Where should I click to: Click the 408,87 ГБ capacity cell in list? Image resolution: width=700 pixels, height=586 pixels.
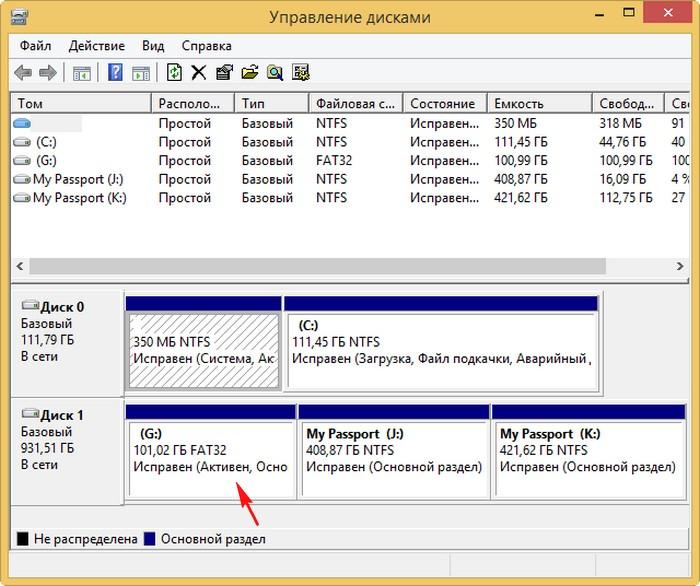(x=521, y=179)
